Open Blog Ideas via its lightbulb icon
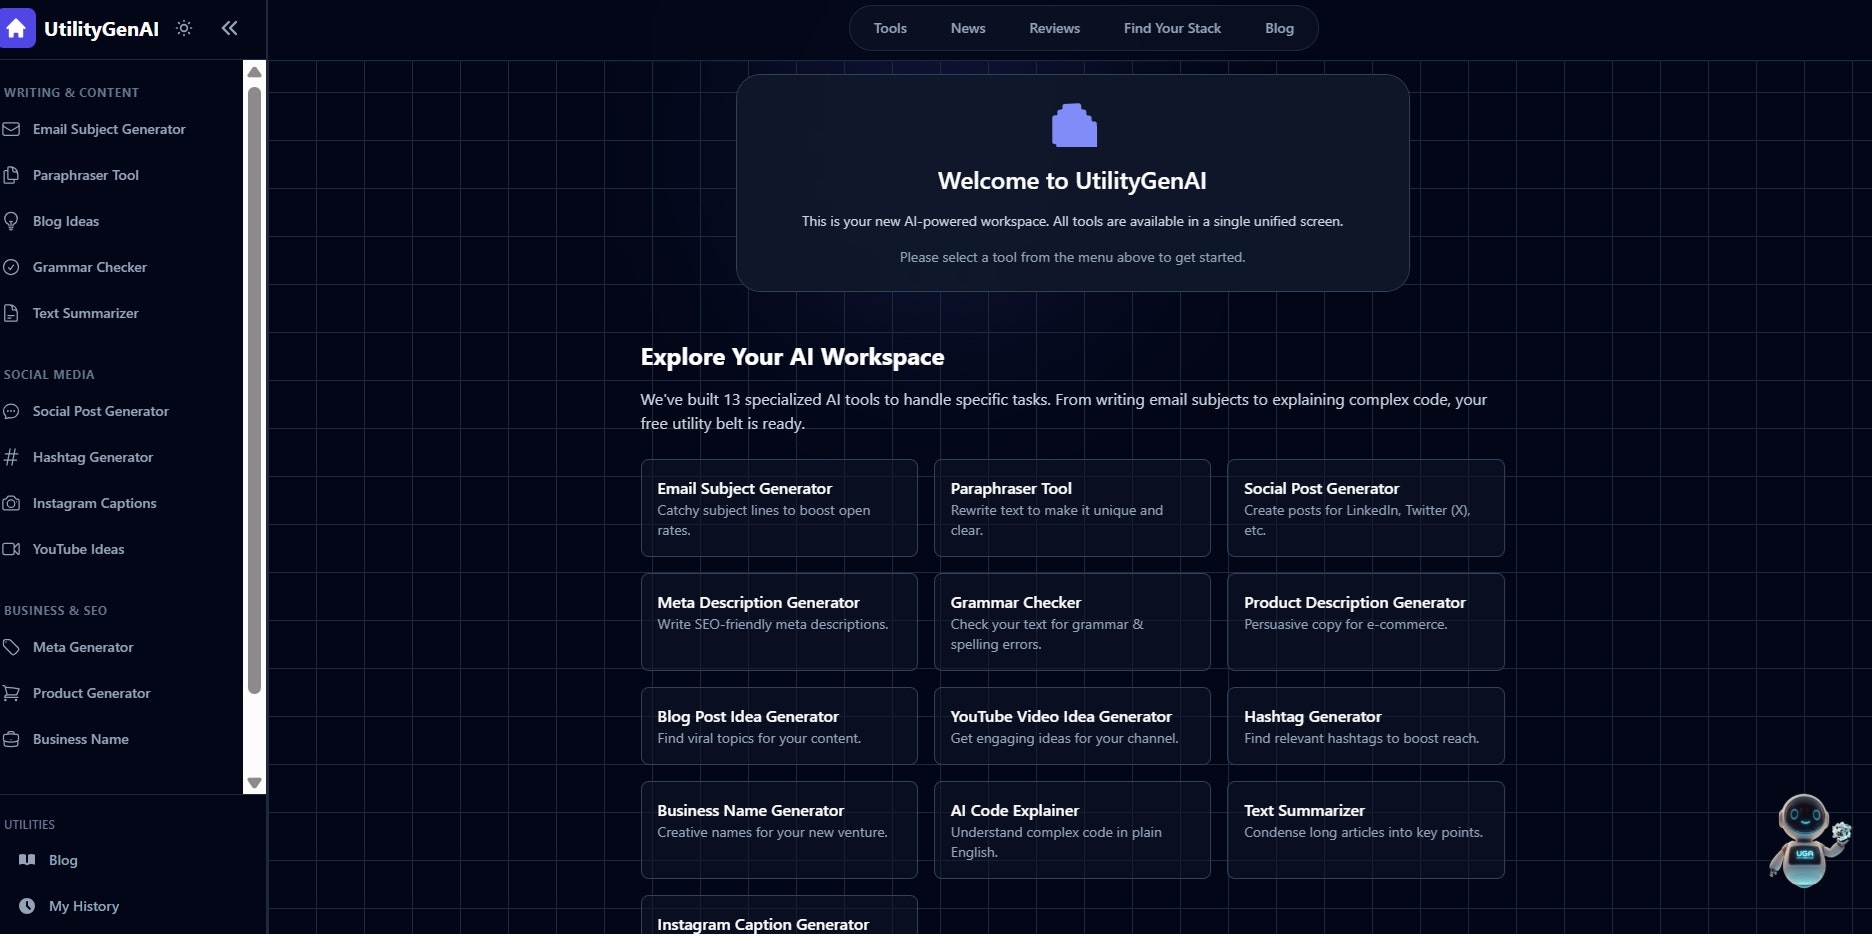The image size is (1872, 934). tap(11, 221)
